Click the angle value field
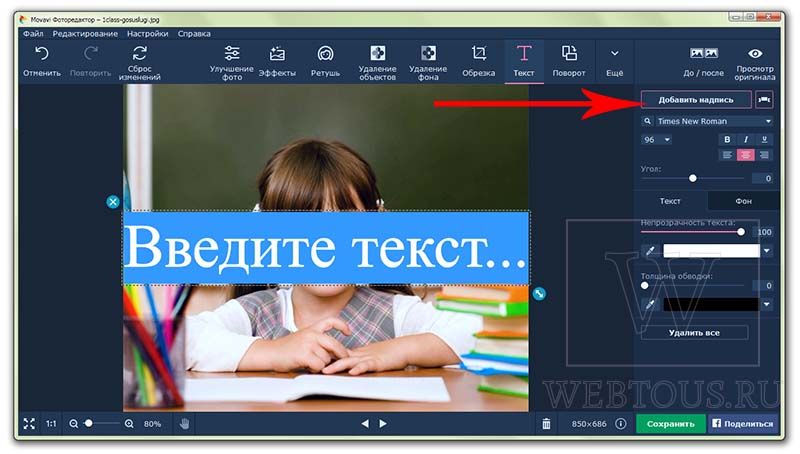The width and height of the screenshot is (800, 454). [x=762, y=178]
